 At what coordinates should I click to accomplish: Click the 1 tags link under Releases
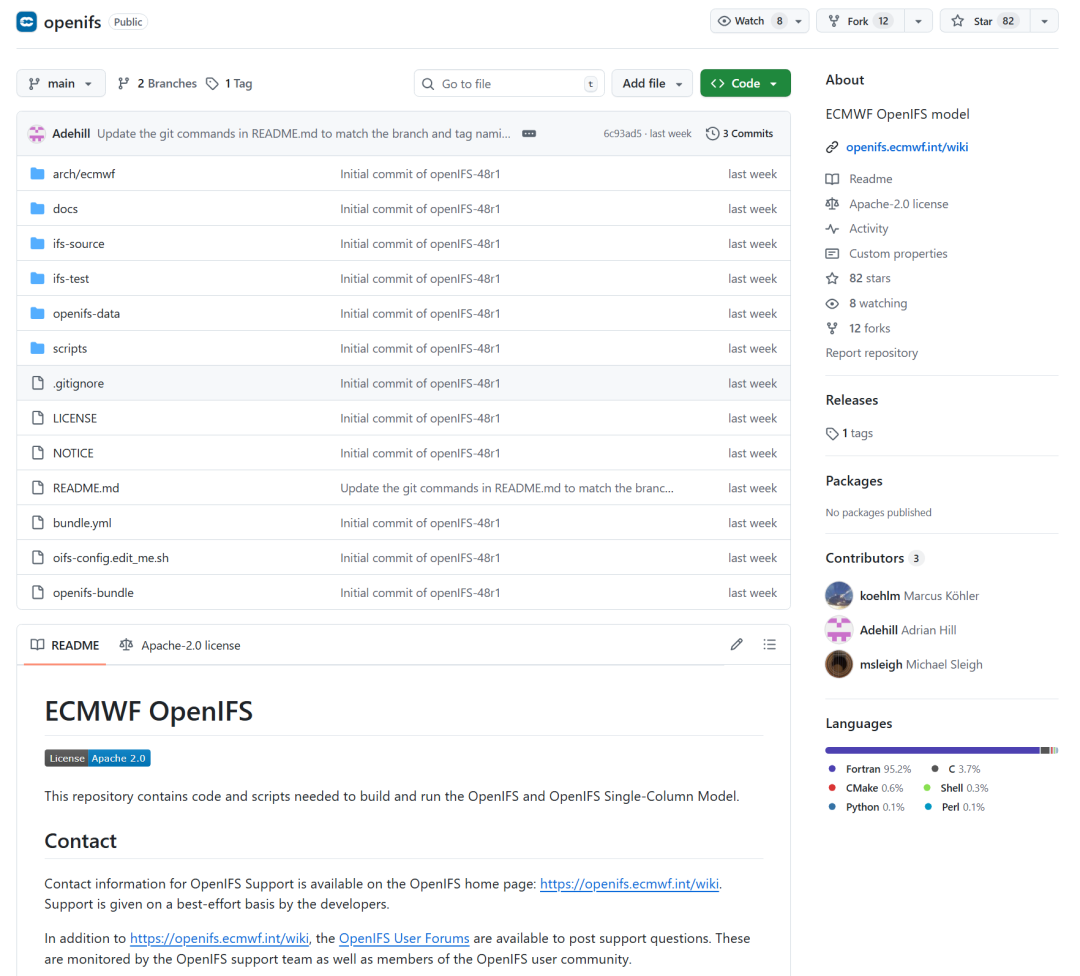858,433
